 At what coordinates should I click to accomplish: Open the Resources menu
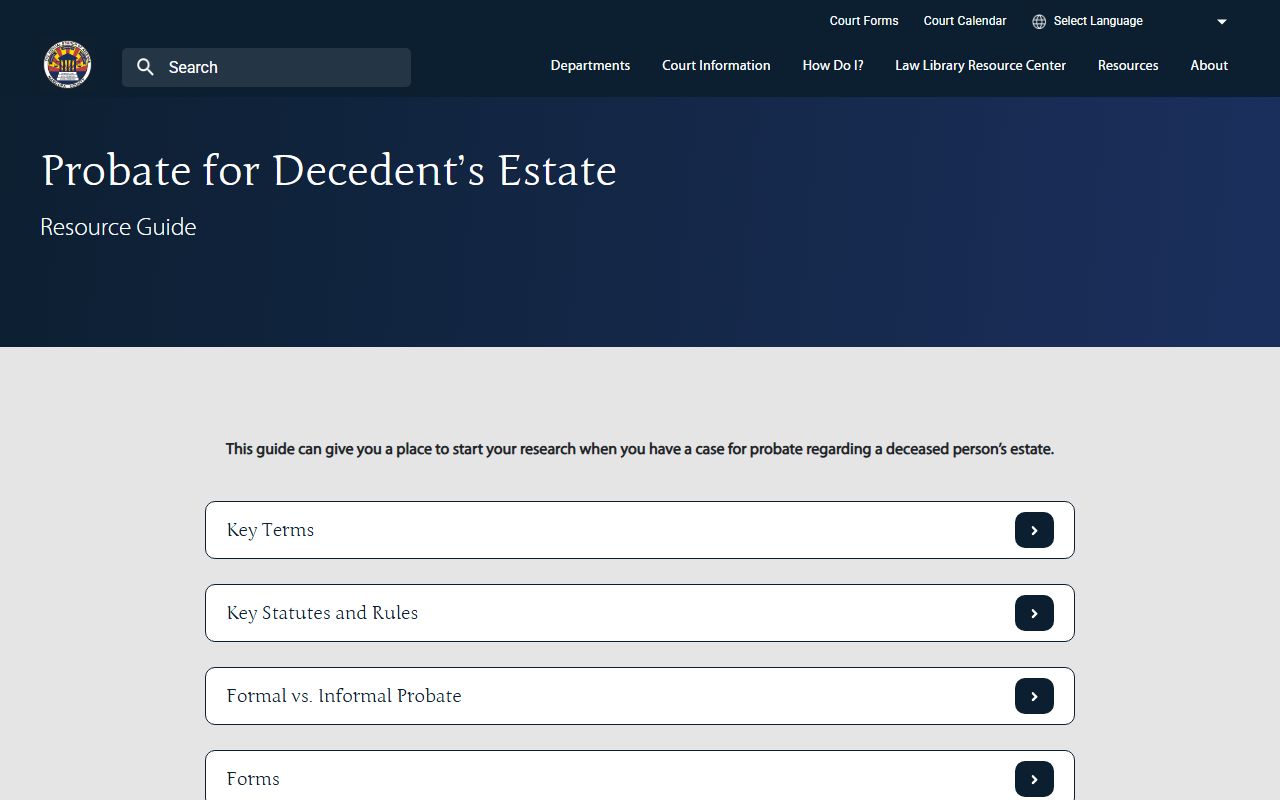point(1128,65)
